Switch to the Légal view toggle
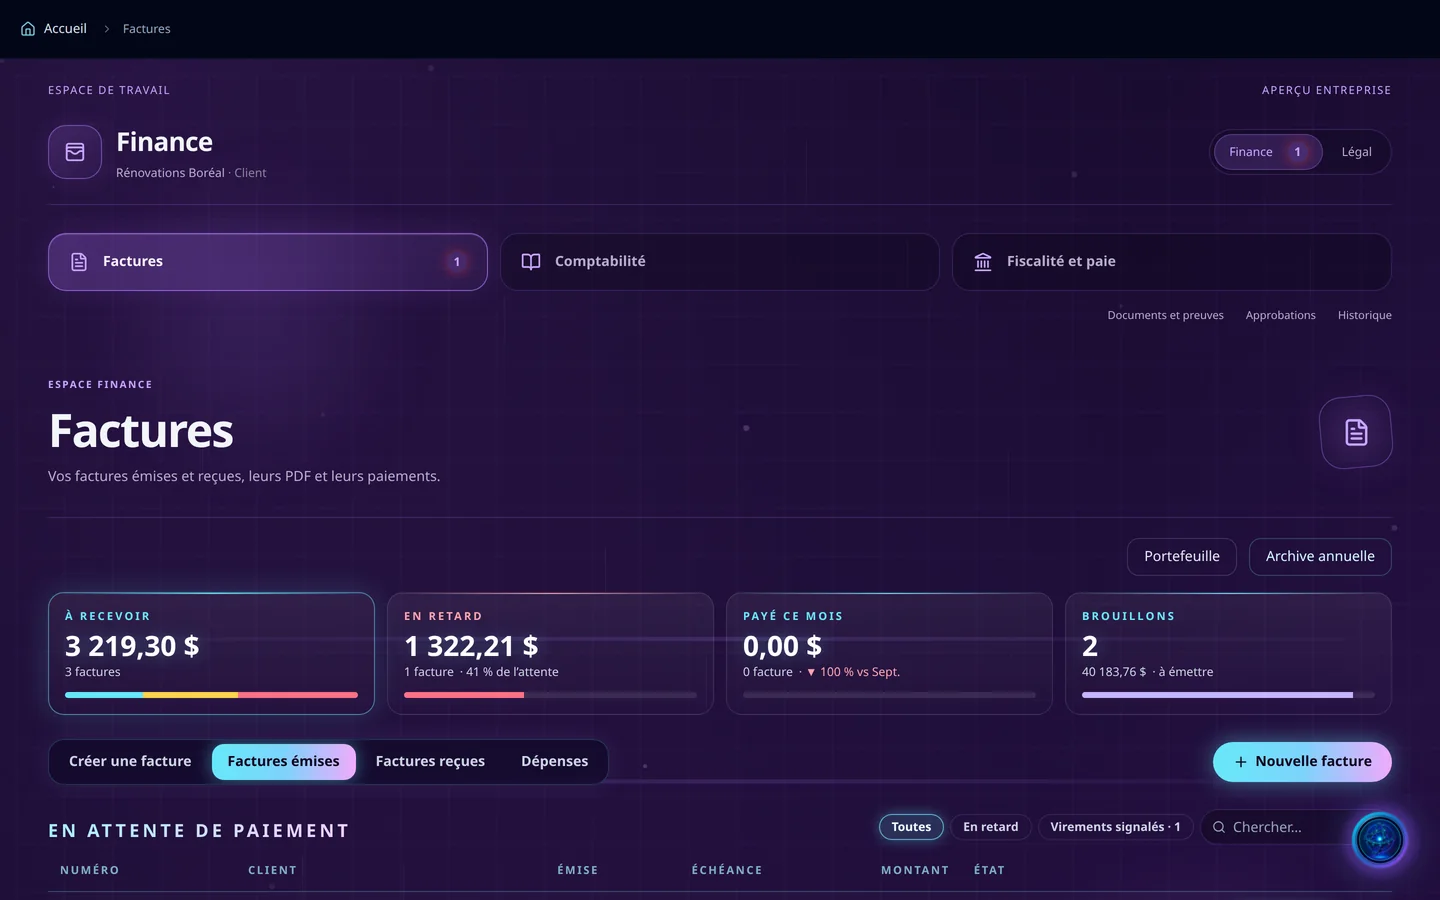The width and height of the screenshot is (1440, 900). pos(1356,152)
